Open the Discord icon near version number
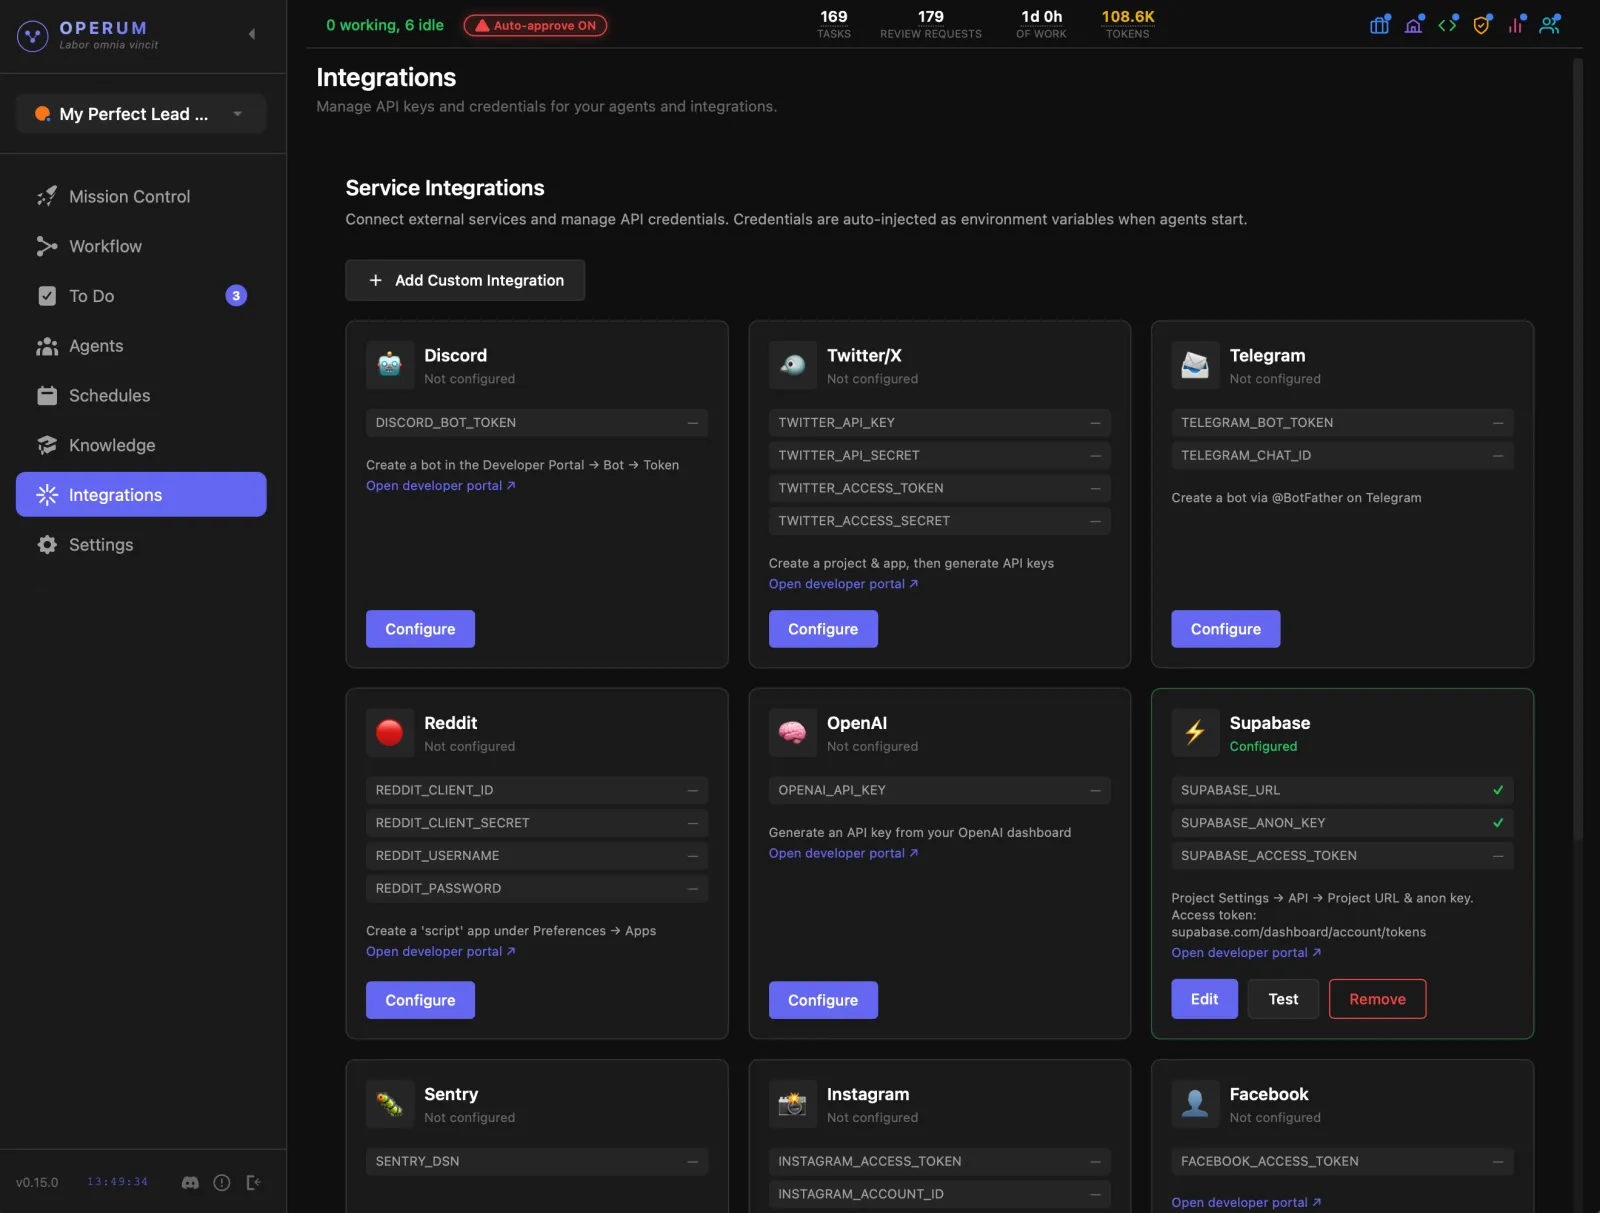 click(x=189, y=1182)
